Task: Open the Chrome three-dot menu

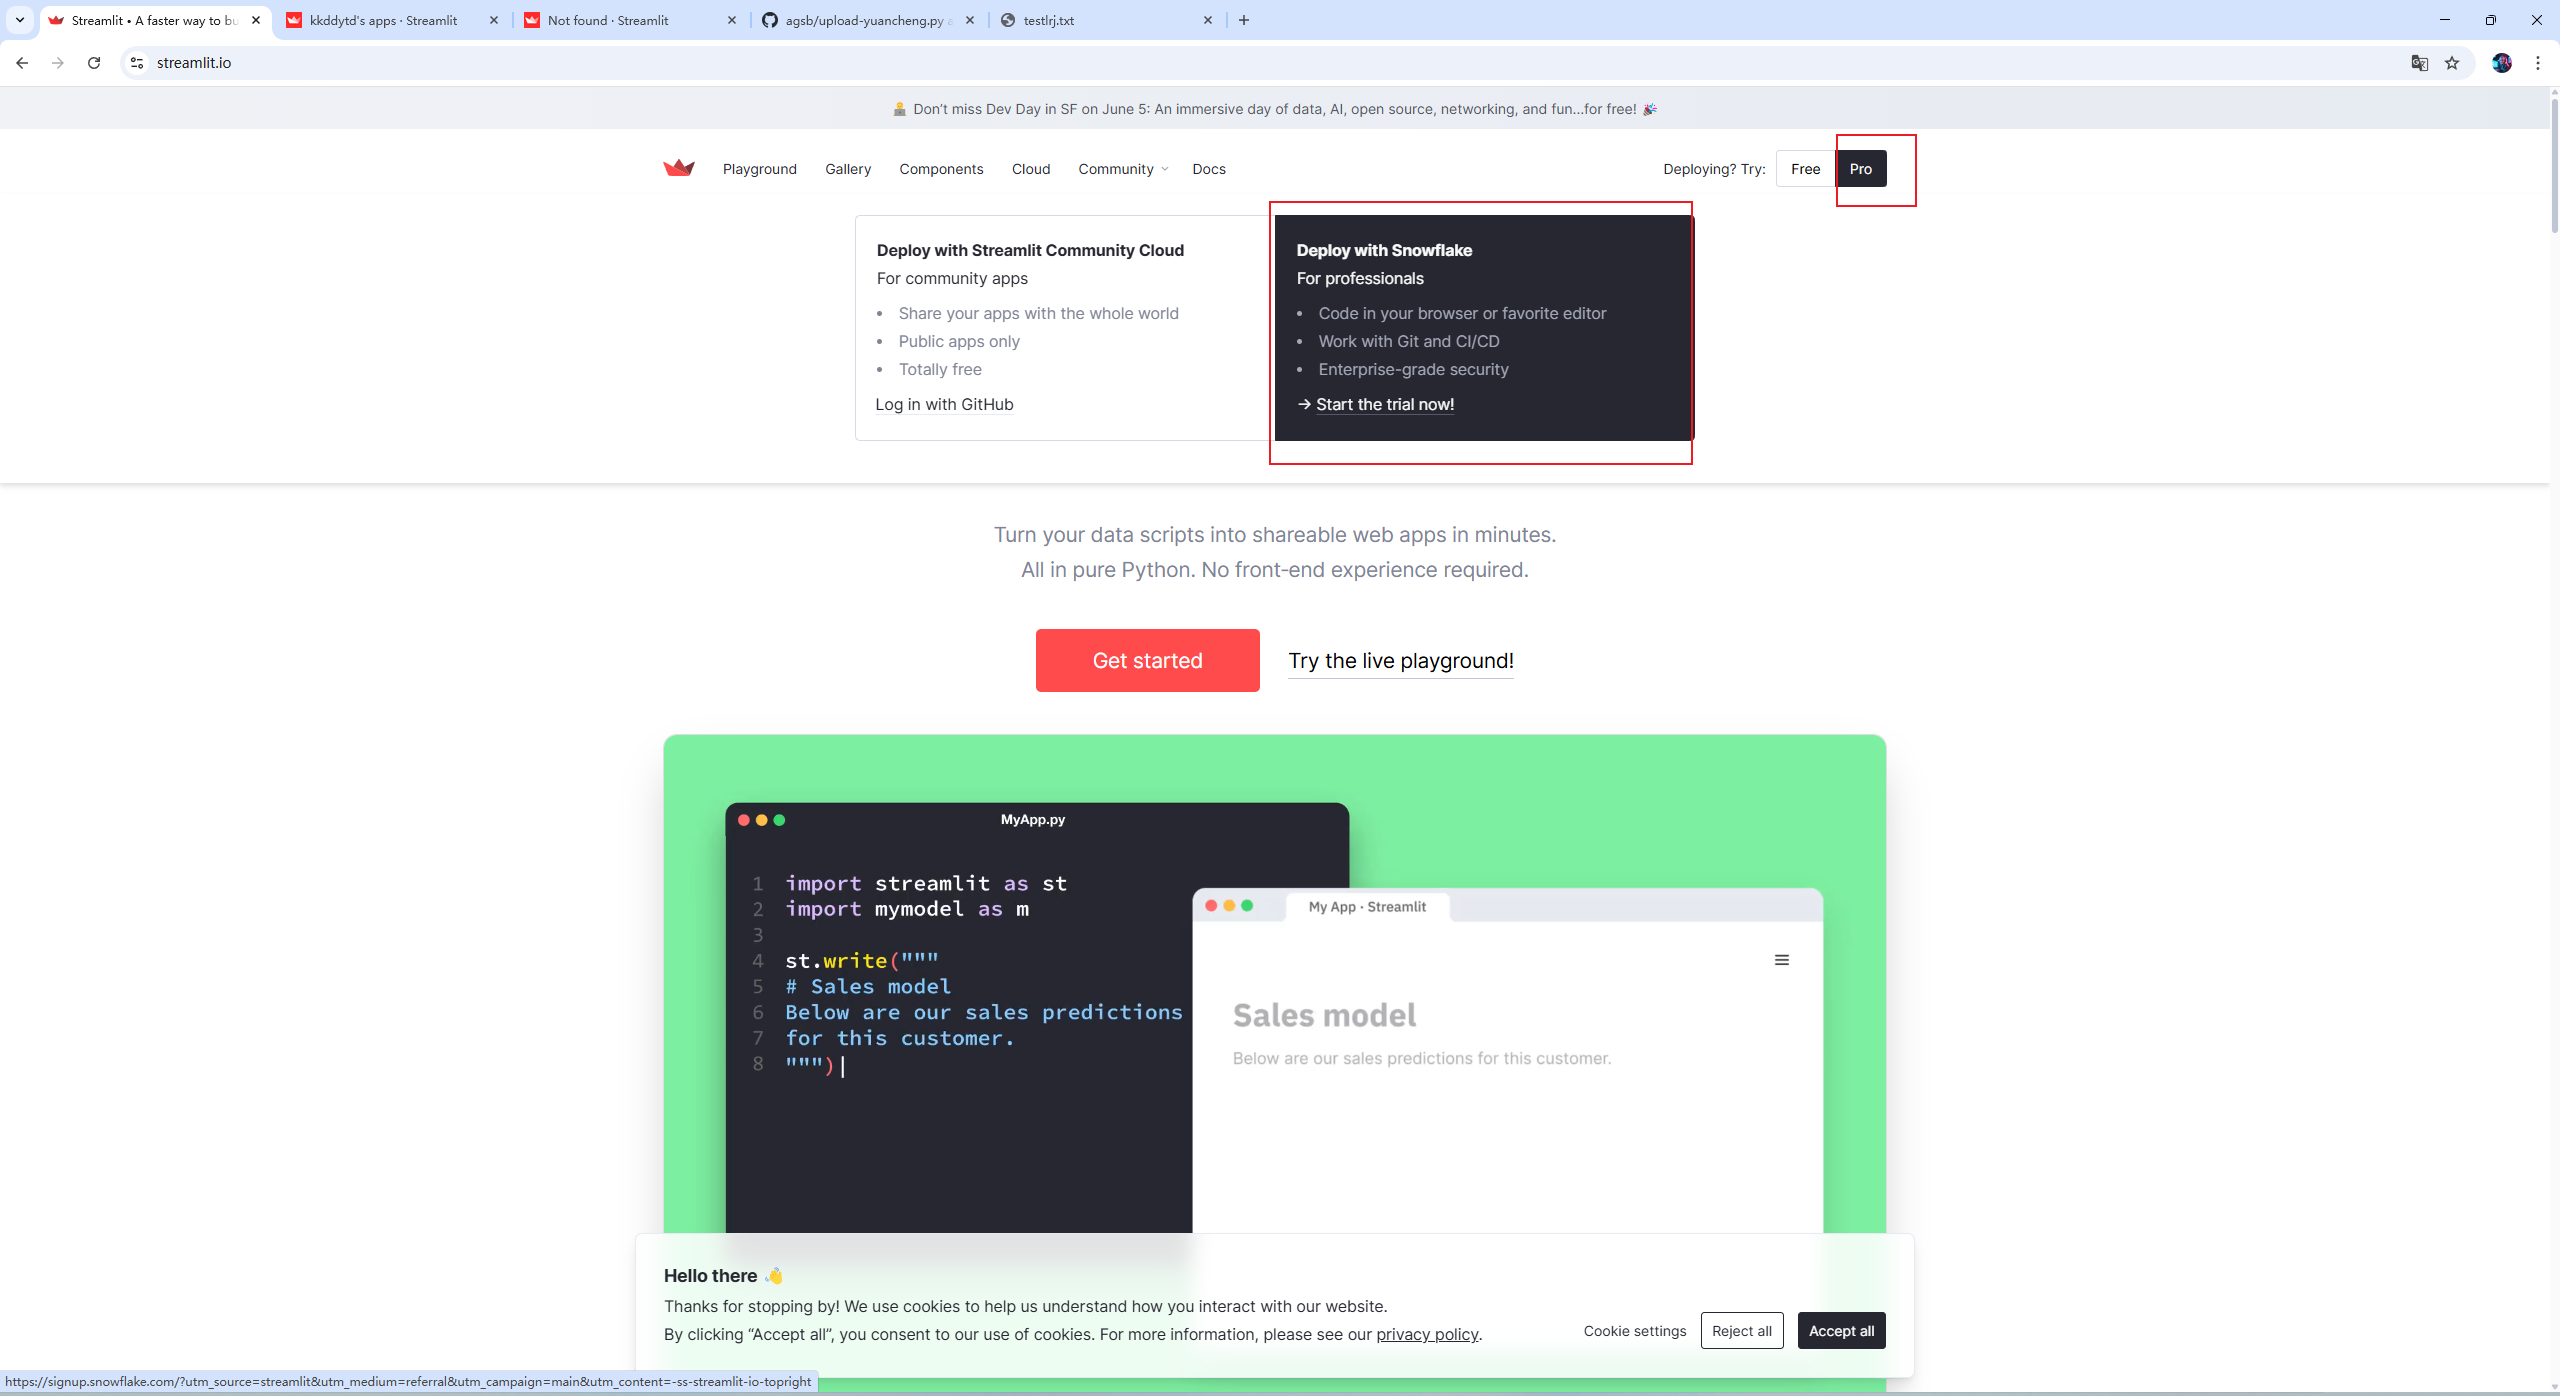Action: 2538,63
